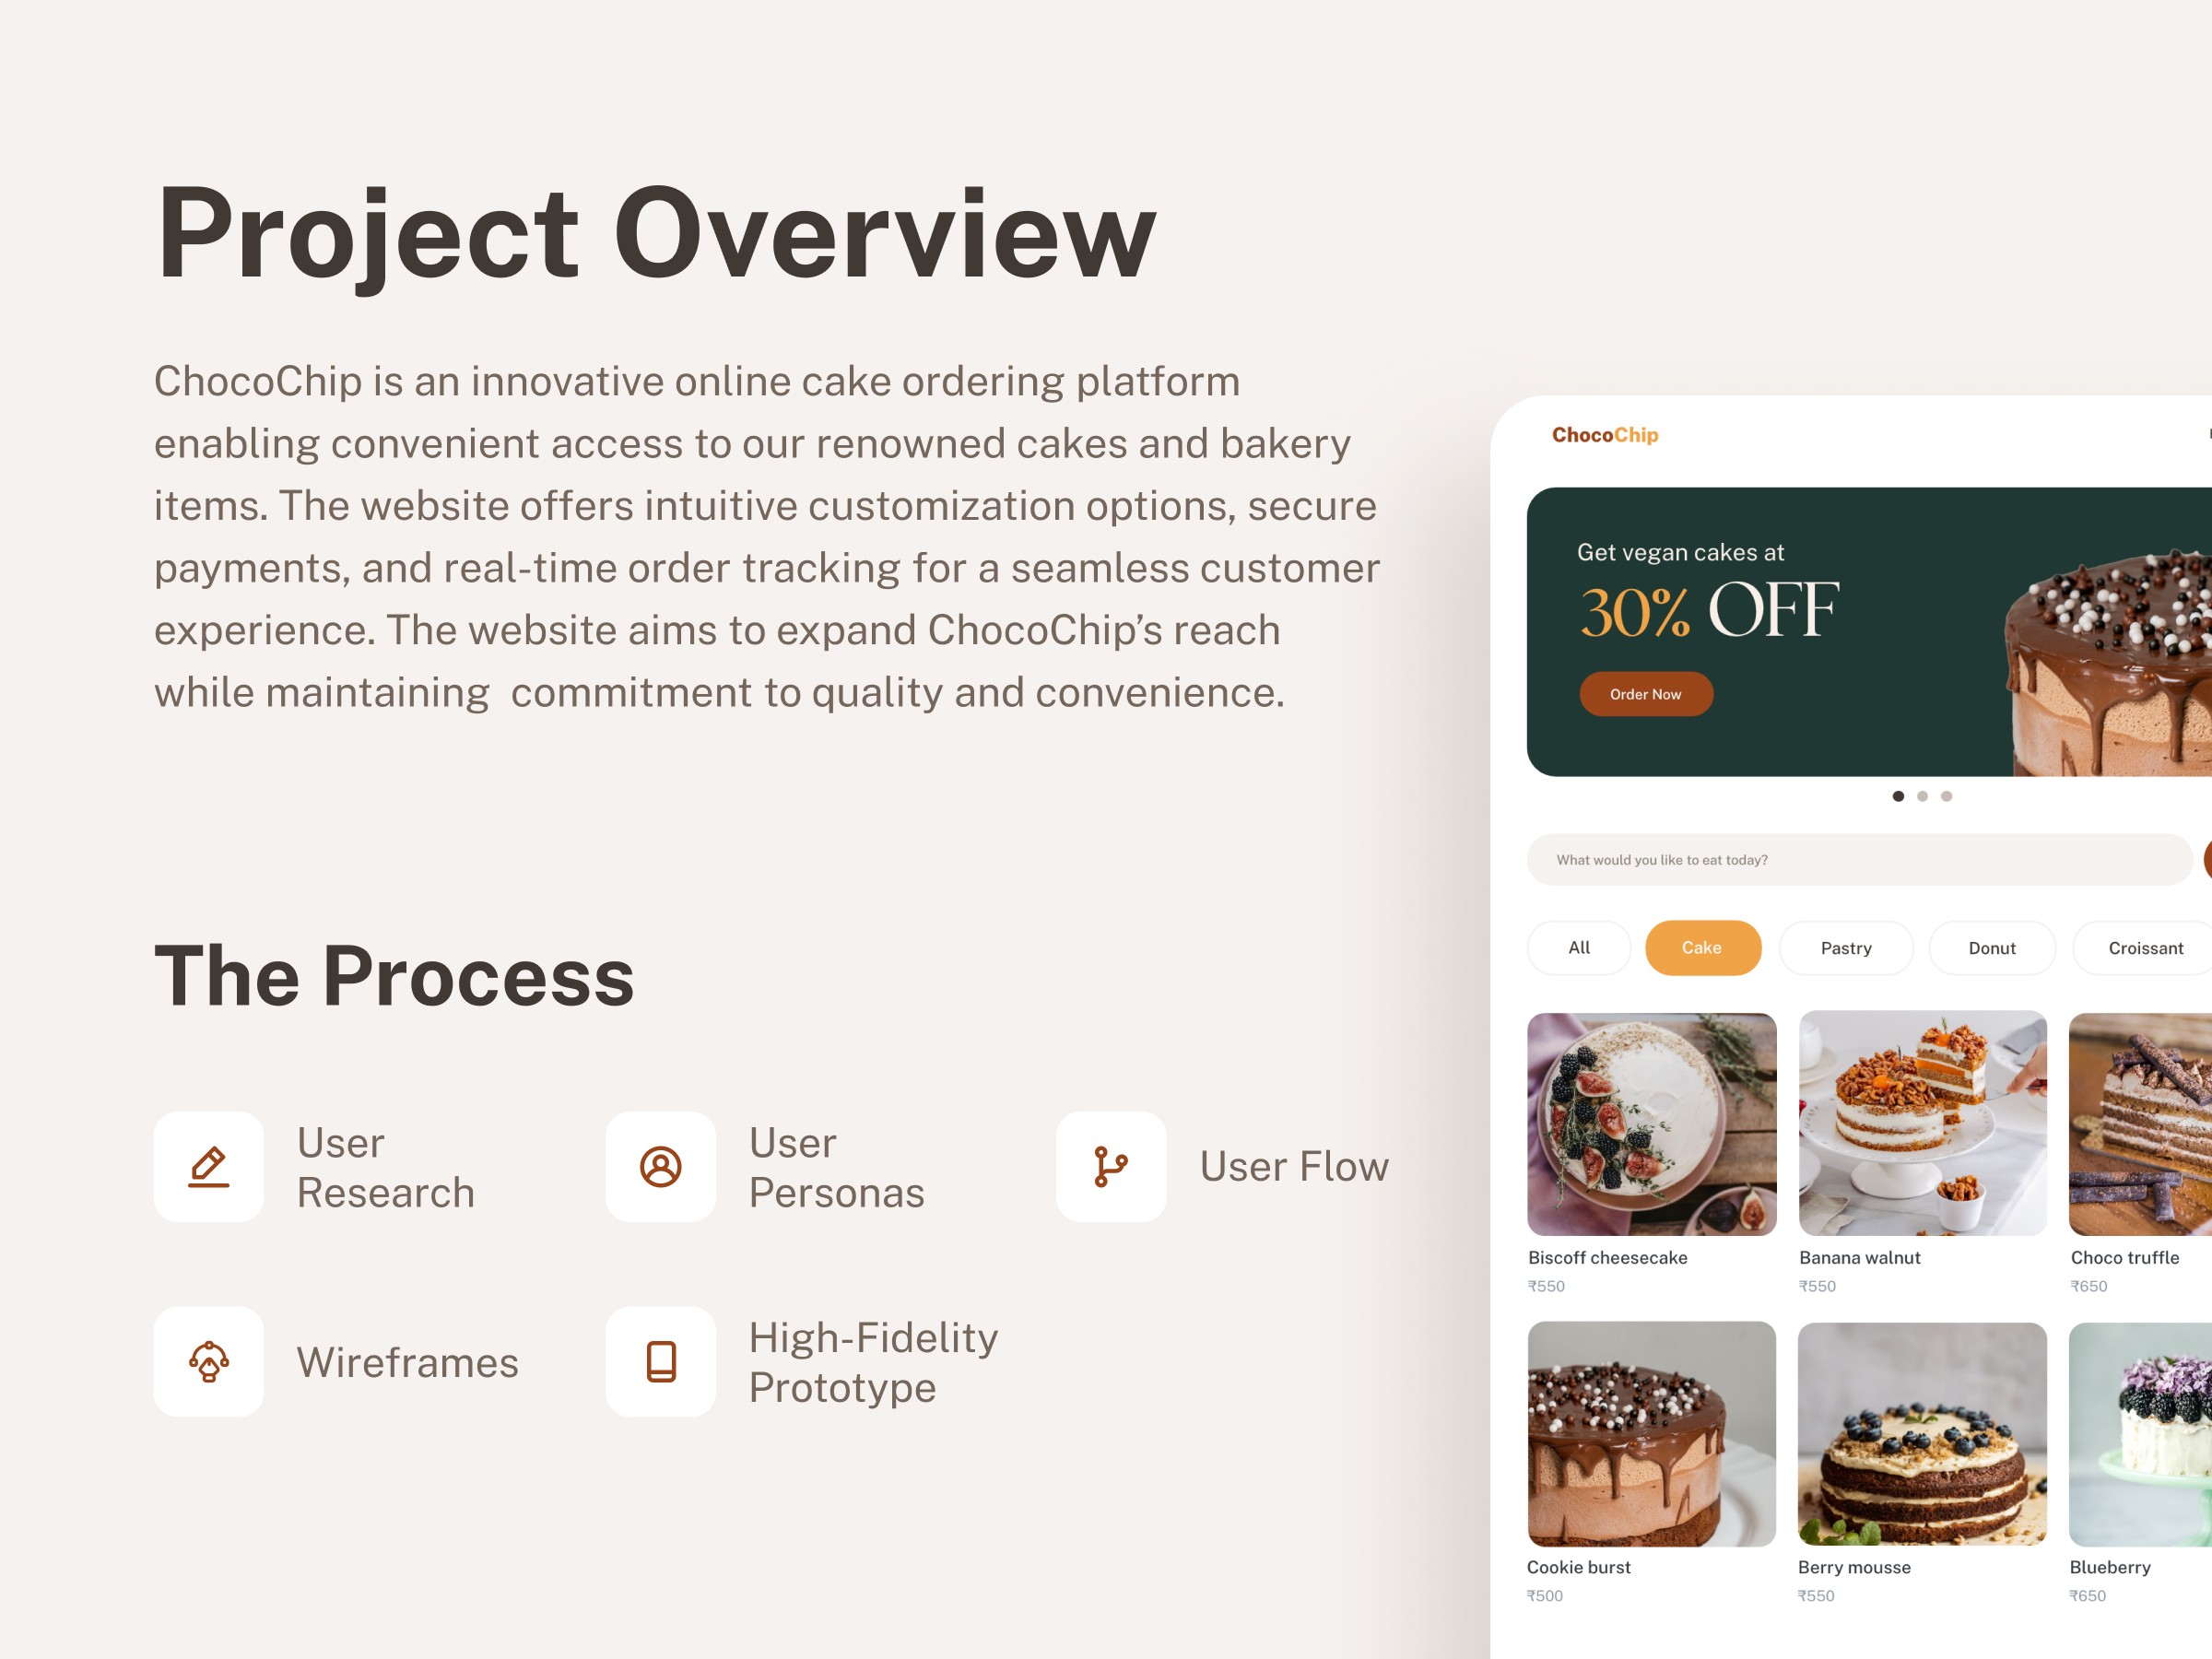2212x1659 pixels.
Task: Select the third carousel dot indicator
Action: tap(1946, 796)
